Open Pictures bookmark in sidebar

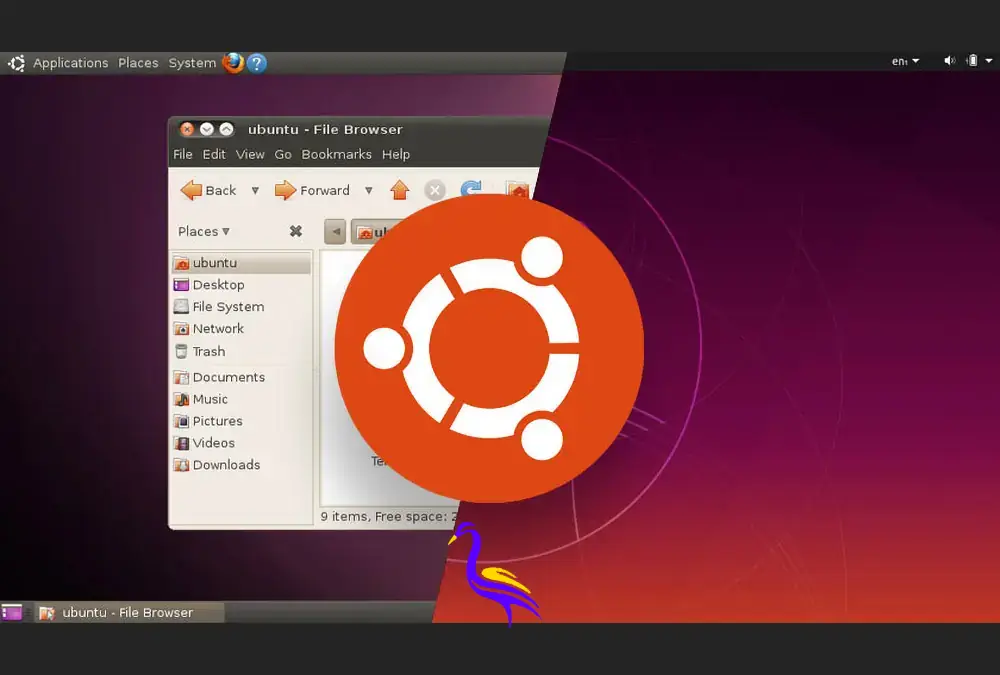(241, 421)
